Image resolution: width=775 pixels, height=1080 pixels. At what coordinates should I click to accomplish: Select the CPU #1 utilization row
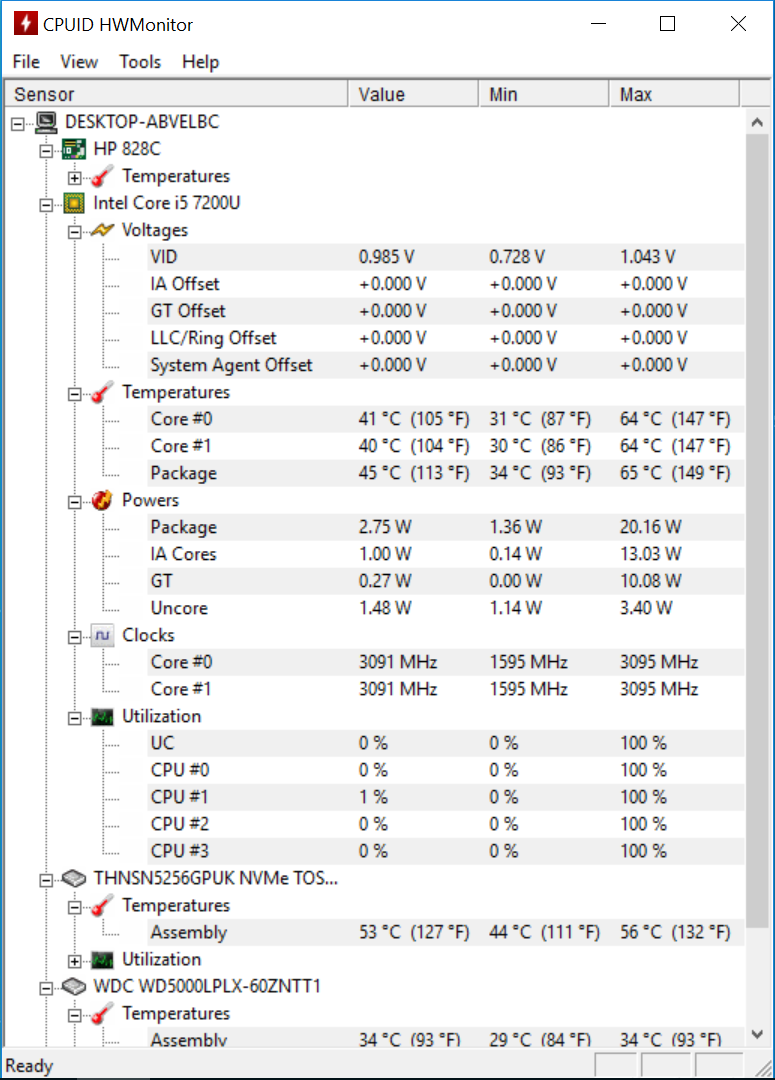click(446, 797)
